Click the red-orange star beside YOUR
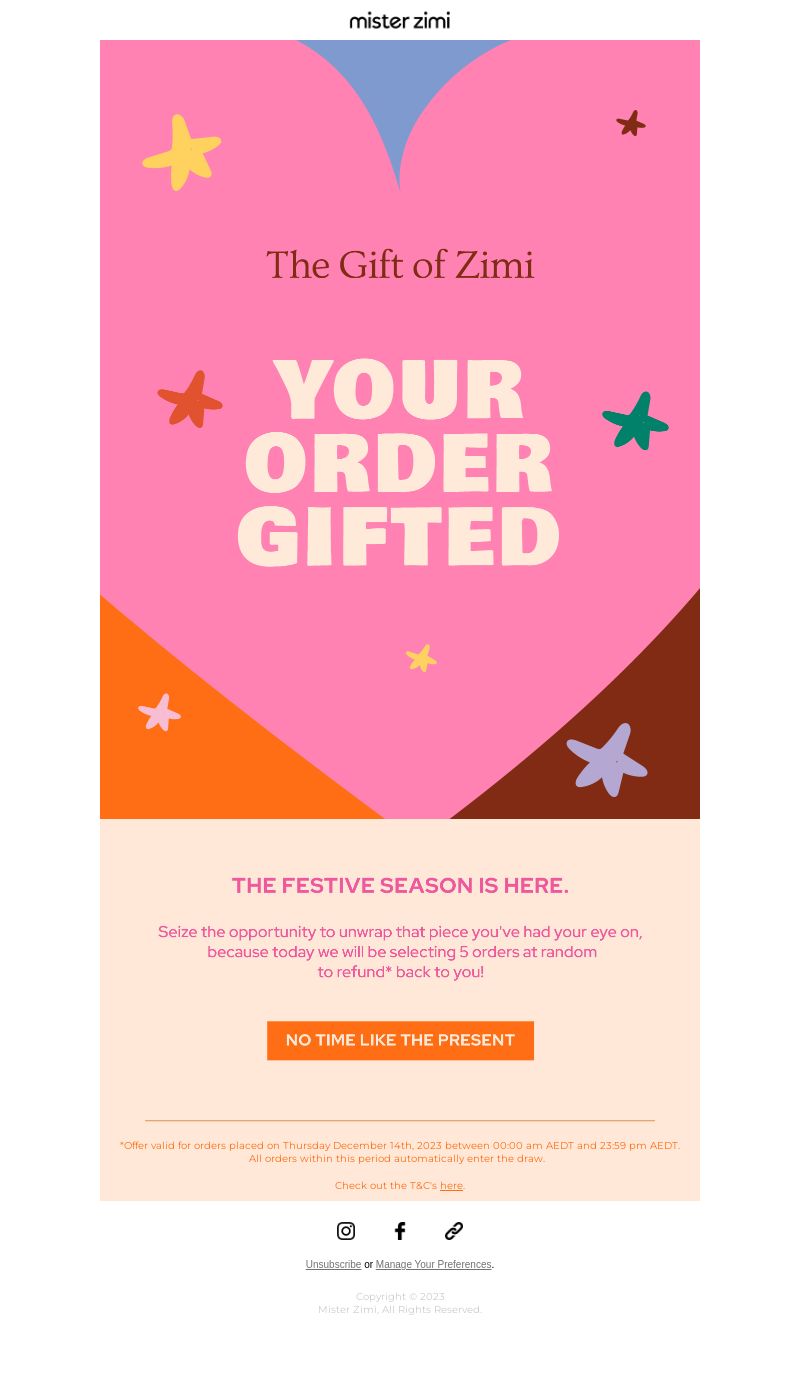The height and width of the screenshot is (1377, 800). pos(190,399)
